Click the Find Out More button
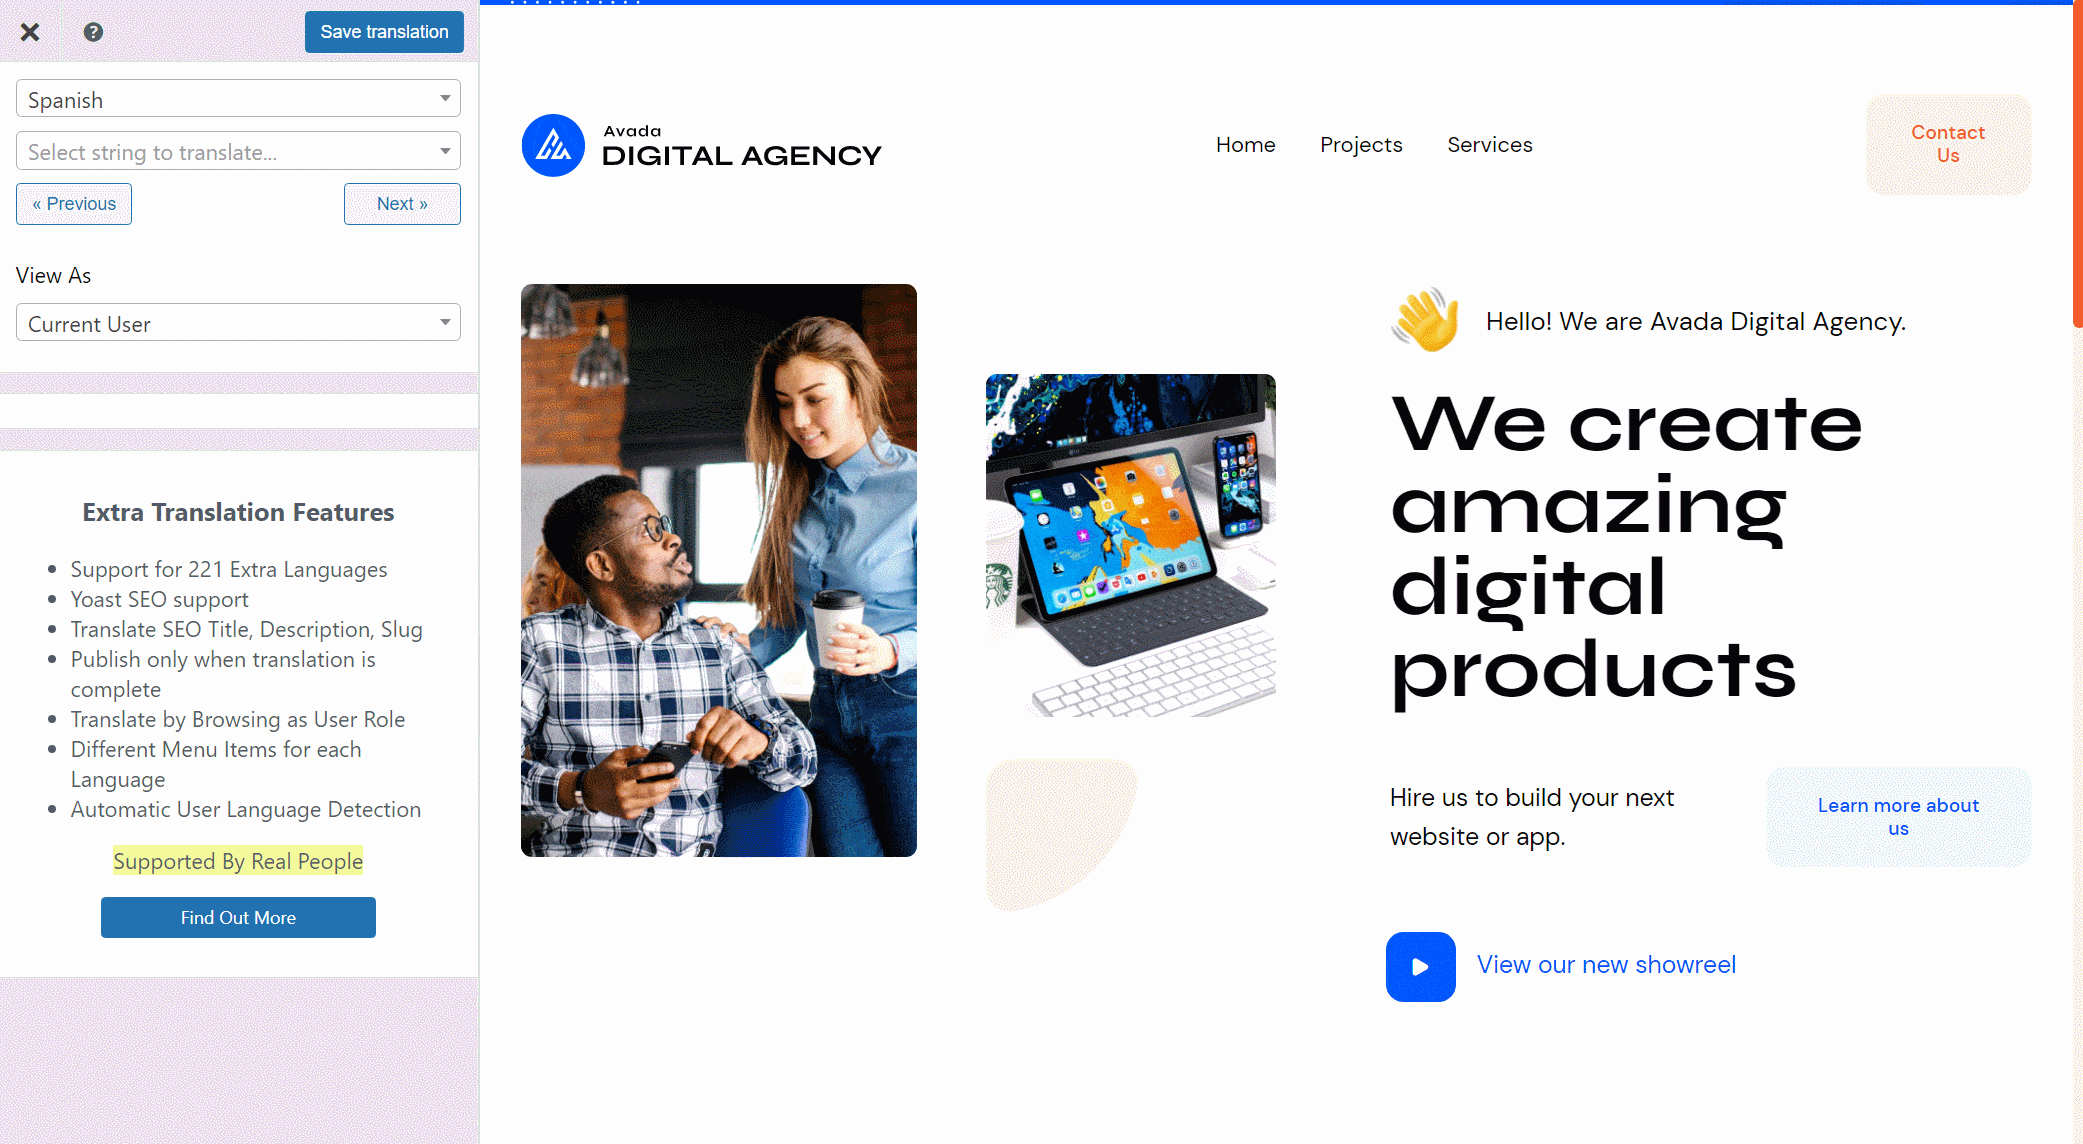Viewport: 2083px width, 1144px height. [x=238, y=916]
